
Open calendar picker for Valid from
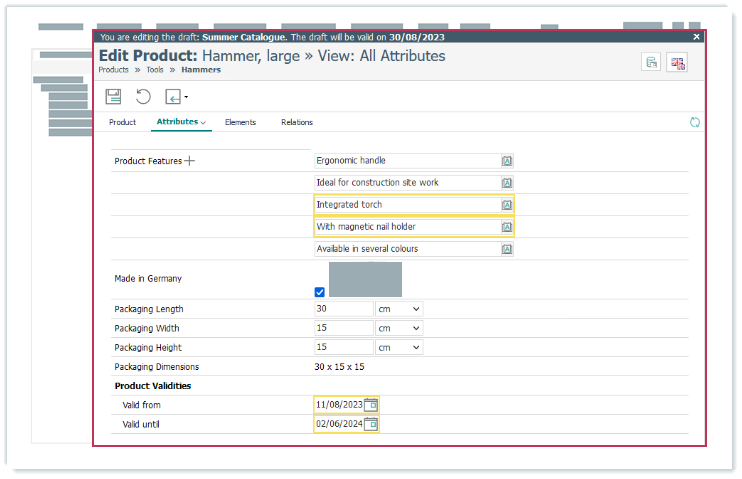(x=371, y=405)
